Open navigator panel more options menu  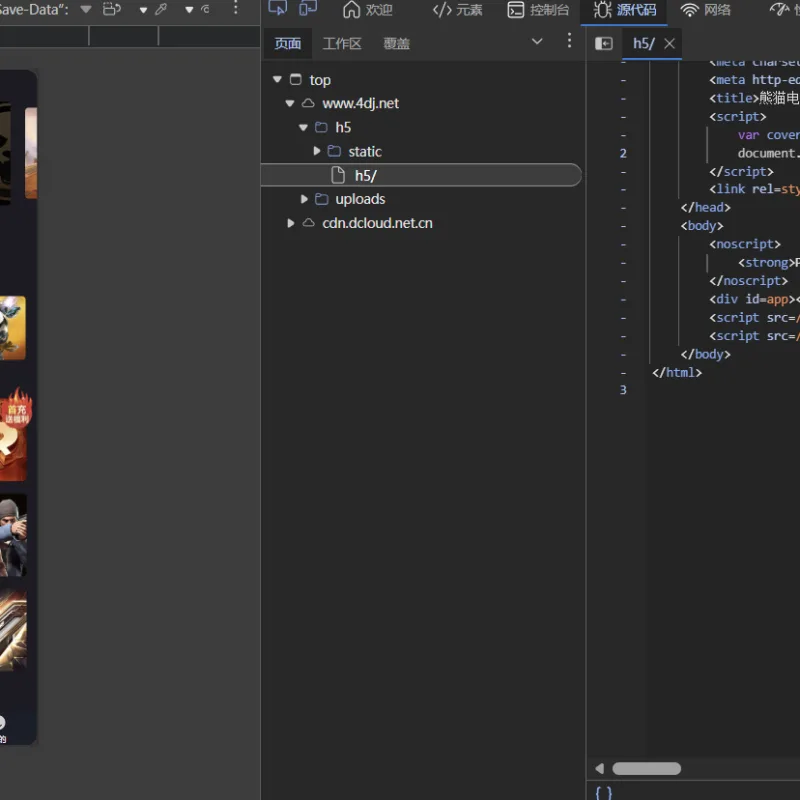pyautogui.click(x=569, y=41)
